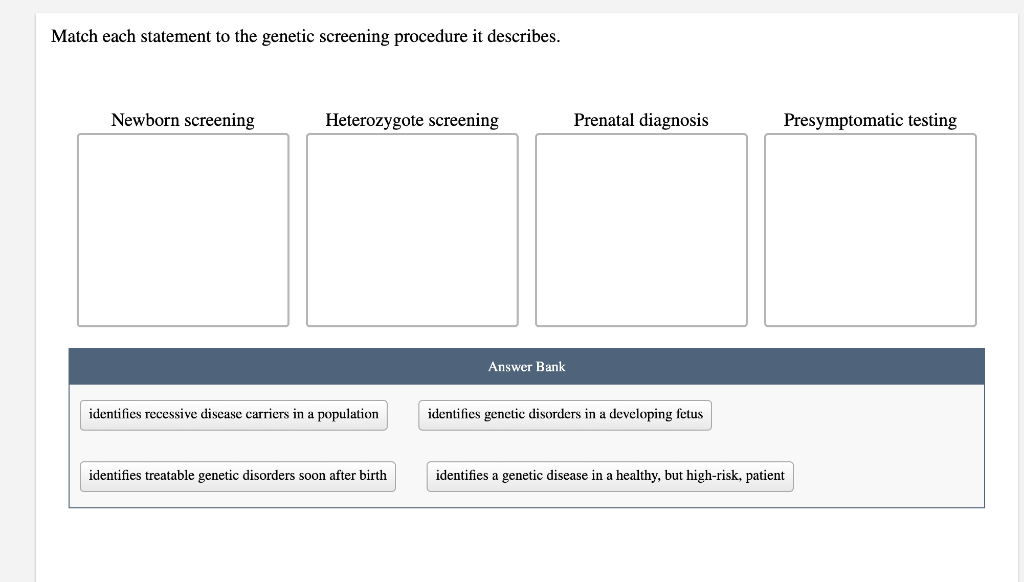Click the Answer Bank header bar
This screenshot has width=1024, height=582.
pos(526,366)
